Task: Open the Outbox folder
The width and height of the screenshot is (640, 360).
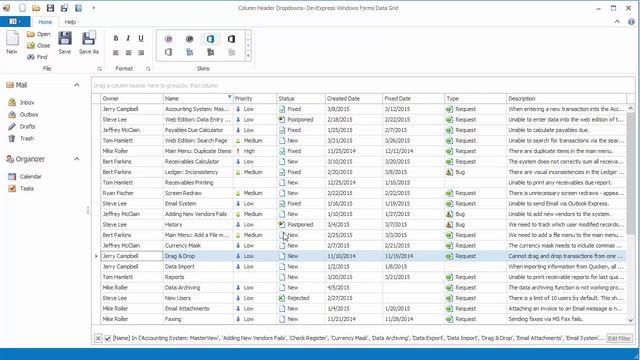Action: (x=24, y=115)
